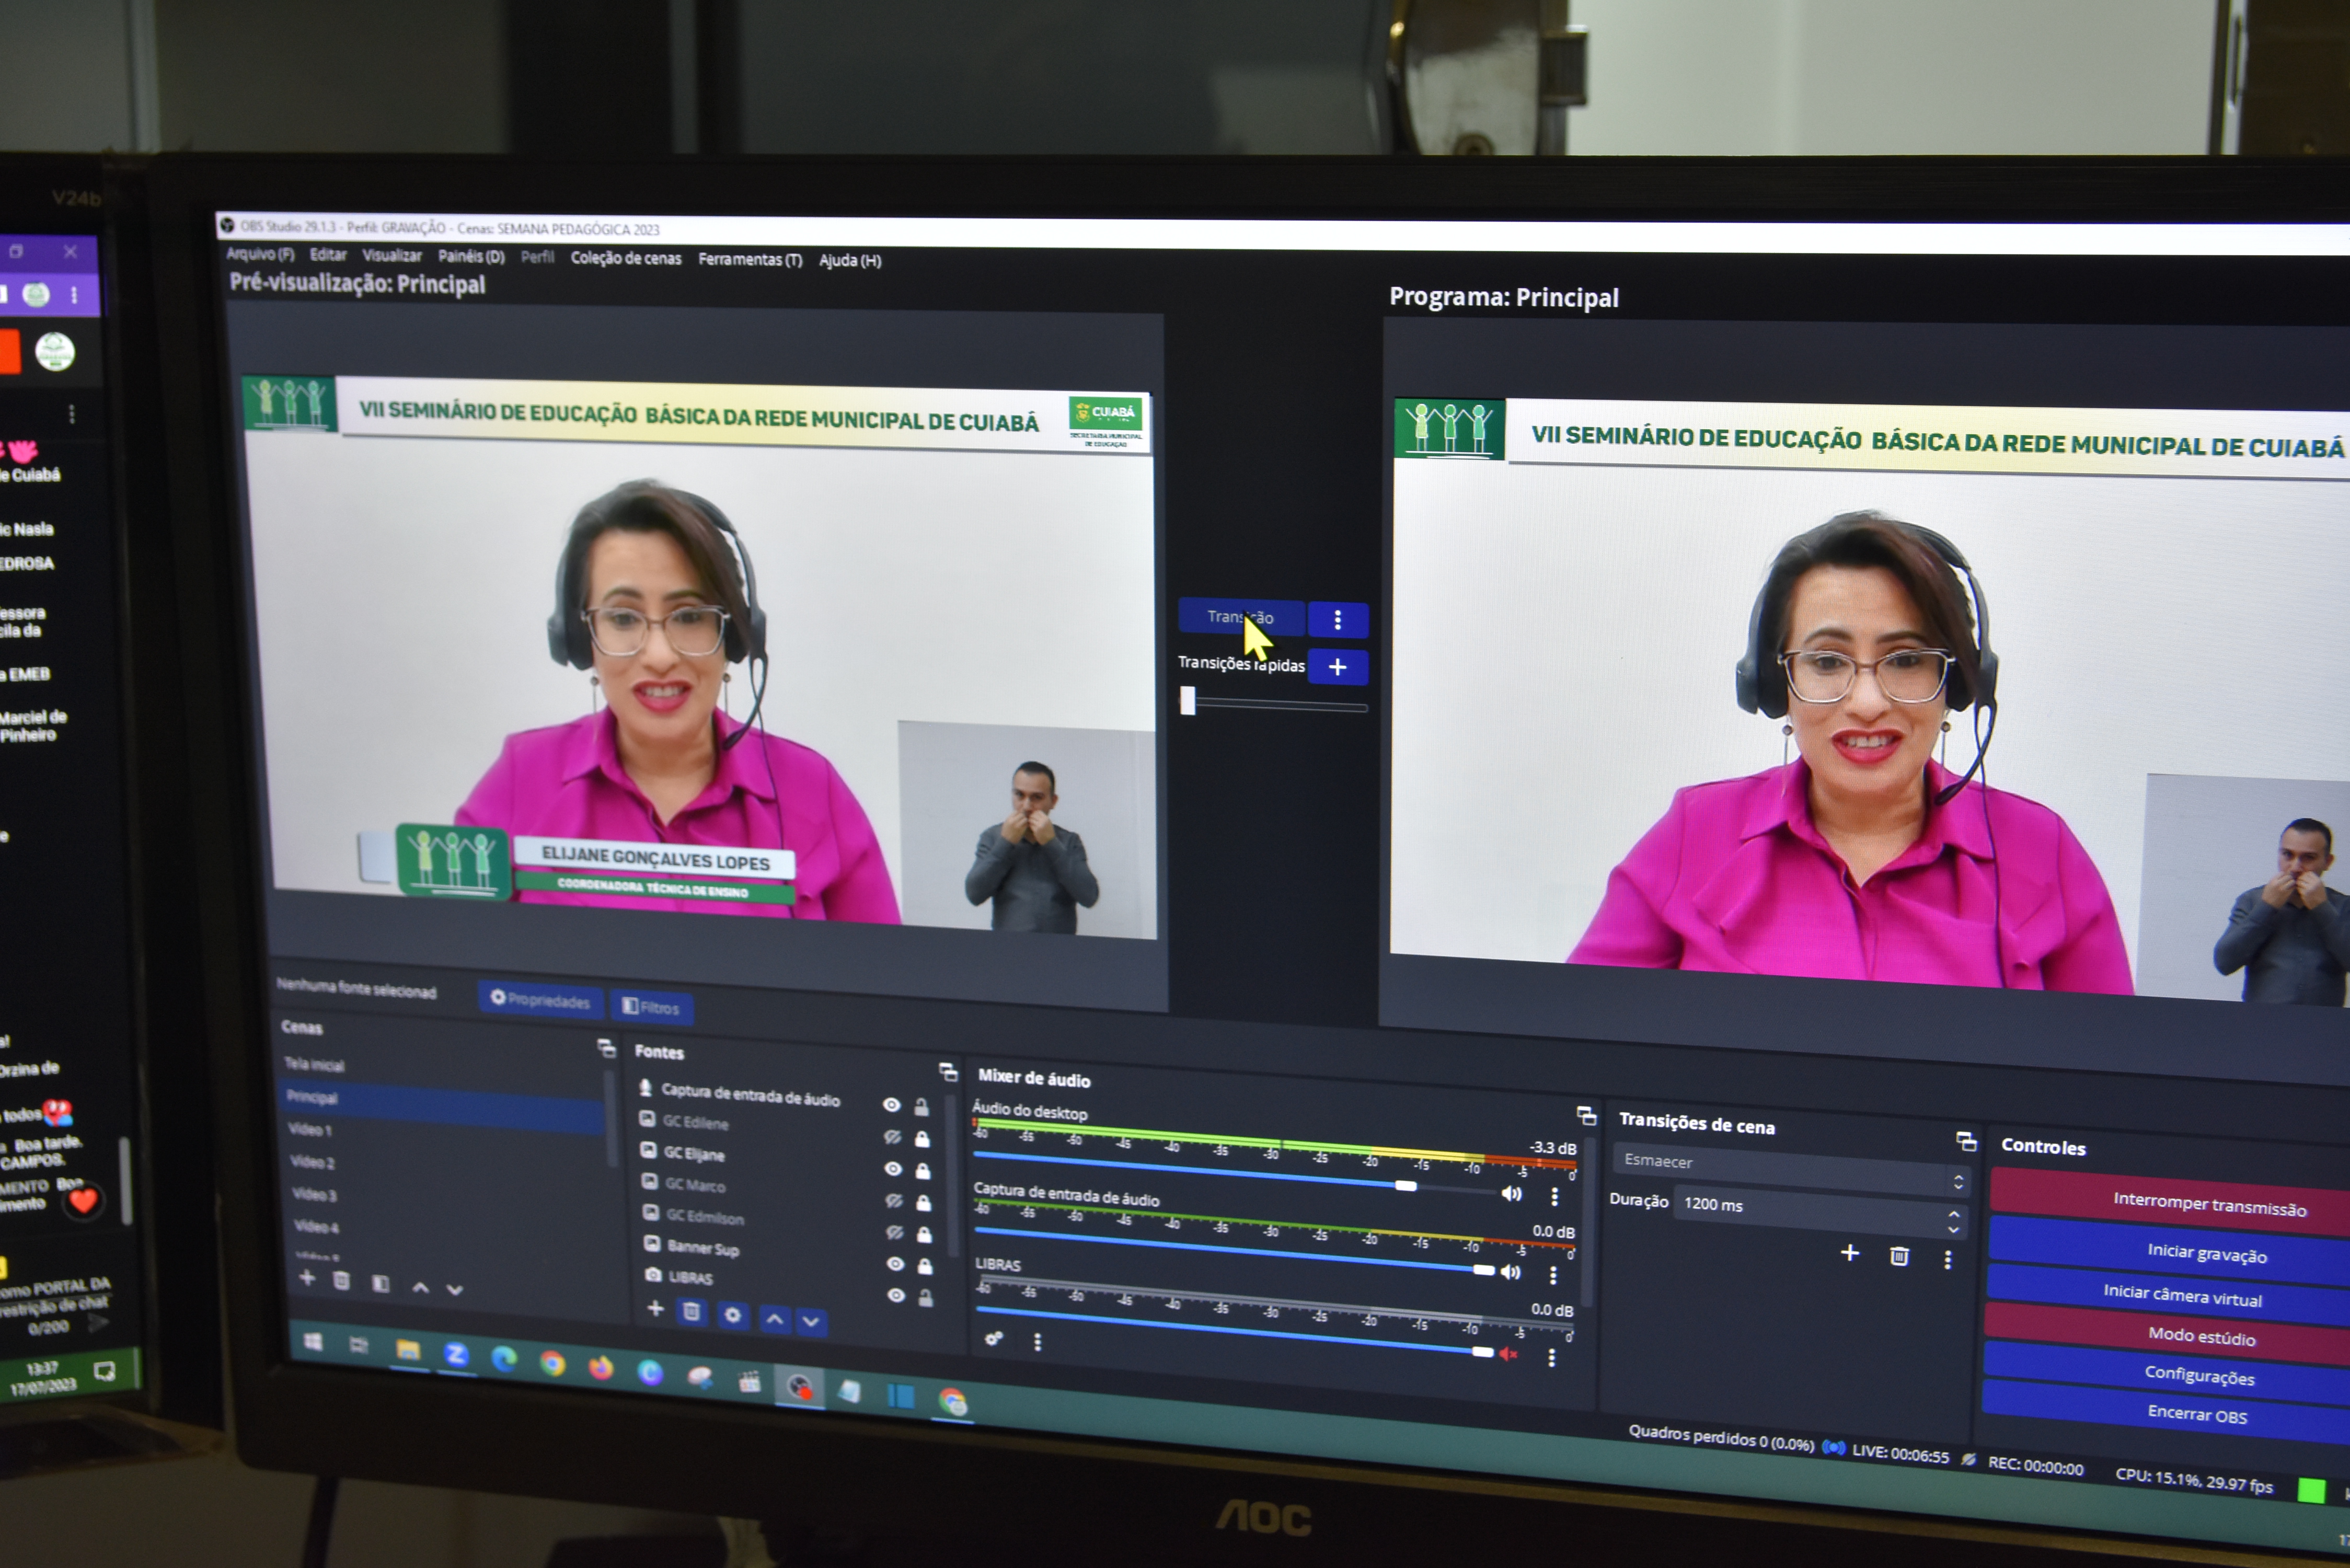The image size is (2350, 1568).
Task: Open source properties gear in Fontes toolbar
Action: pyautogui.click(x=732, y=1315)
